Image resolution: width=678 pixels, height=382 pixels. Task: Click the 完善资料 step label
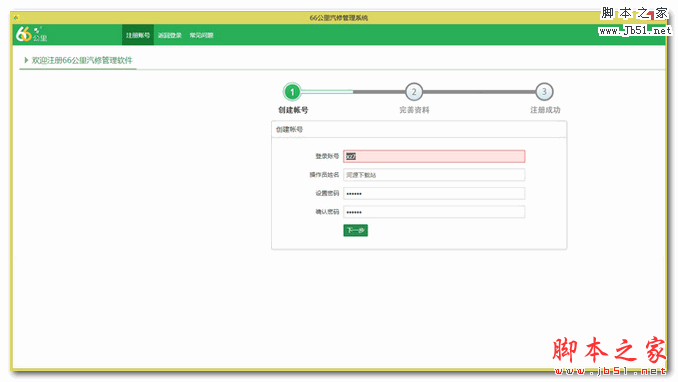[x=414, y=110]
